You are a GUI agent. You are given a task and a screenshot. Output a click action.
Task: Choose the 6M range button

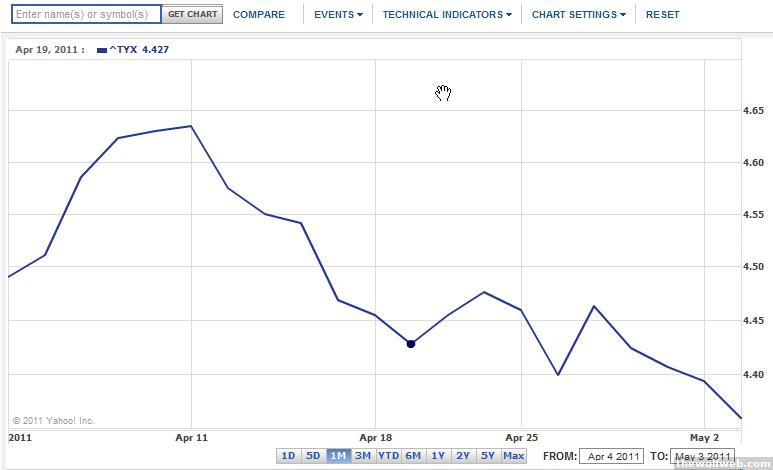click(413, 456)
